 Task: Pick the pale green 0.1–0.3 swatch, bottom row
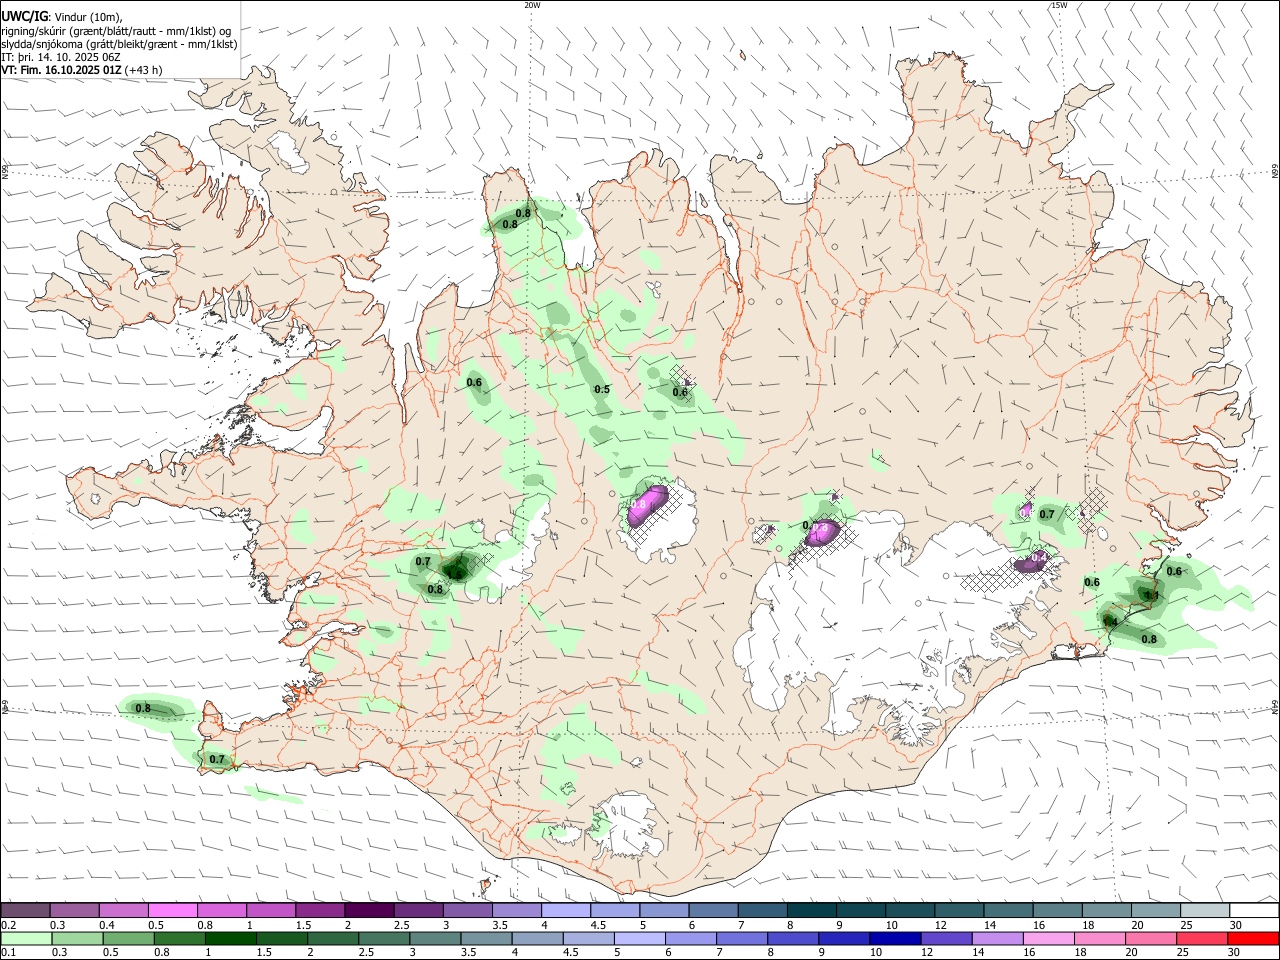pos(26,939)
